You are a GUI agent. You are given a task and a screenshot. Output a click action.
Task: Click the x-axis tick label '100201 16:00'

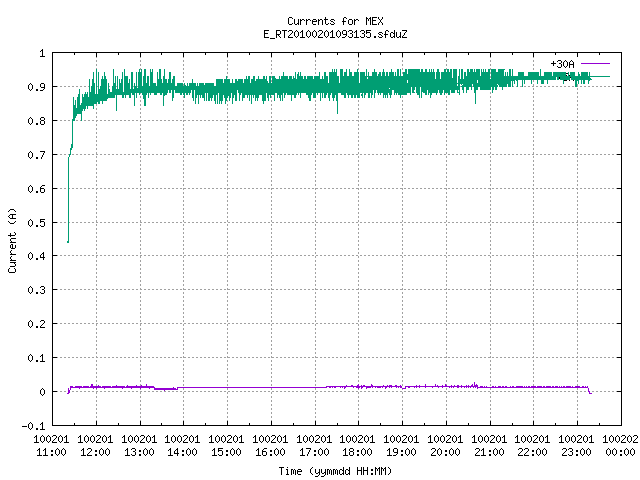pyautogui.click(x=270, y=446)
